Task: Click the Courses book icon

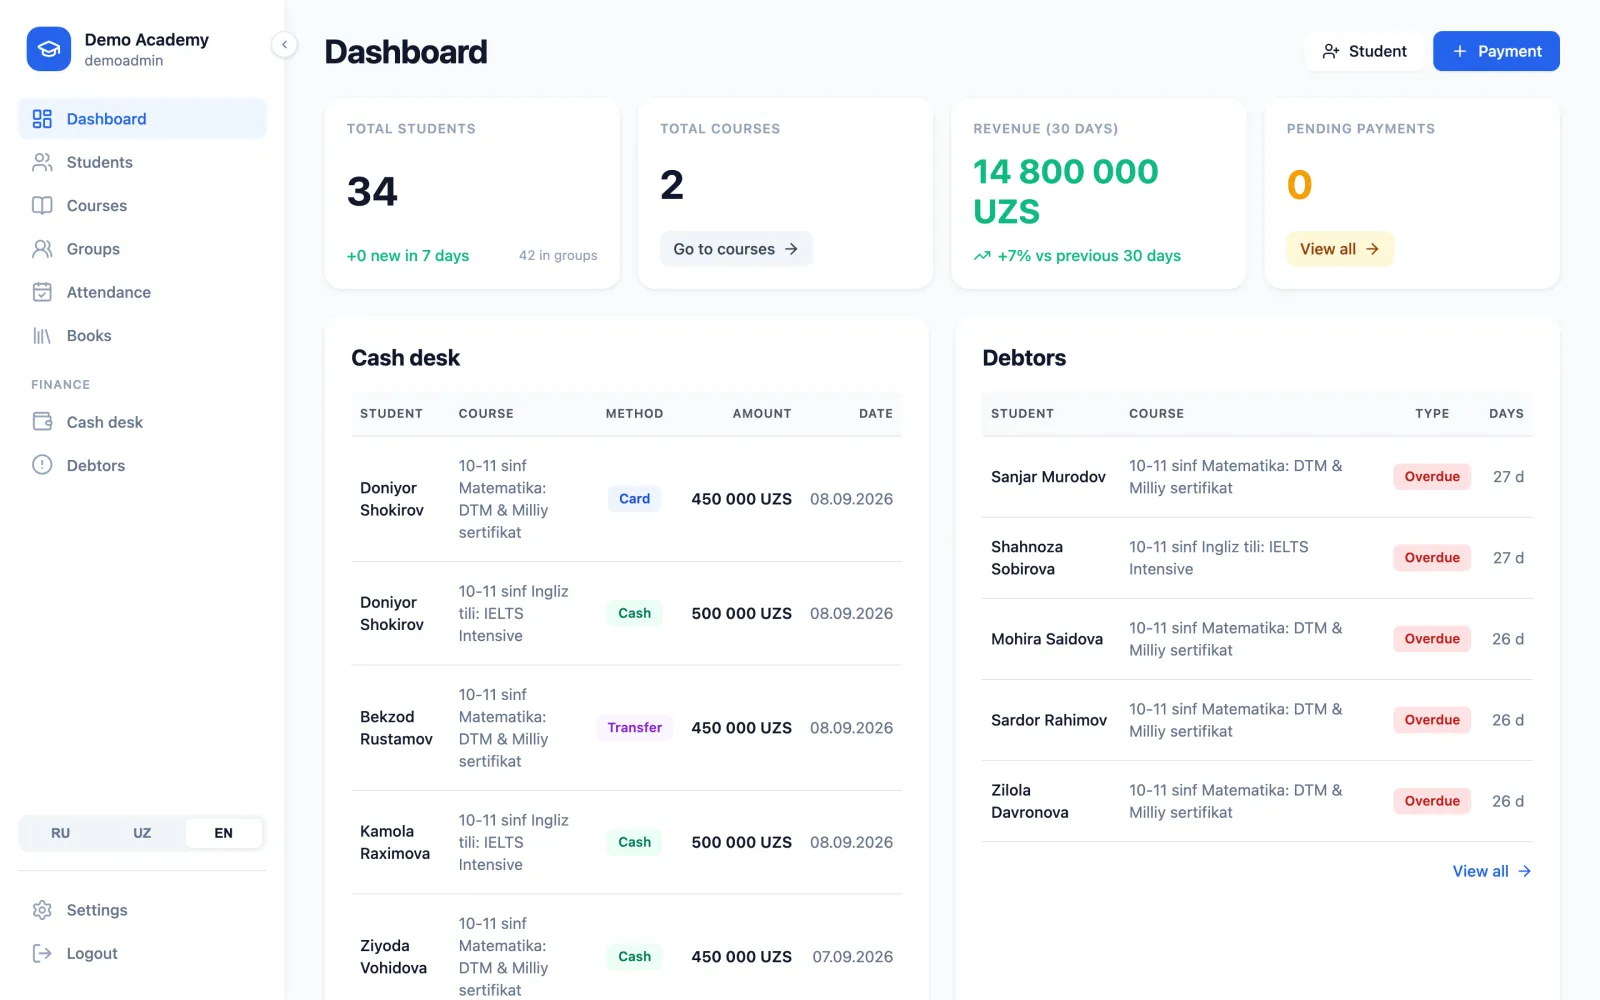Action: click(x=42, y=205)
